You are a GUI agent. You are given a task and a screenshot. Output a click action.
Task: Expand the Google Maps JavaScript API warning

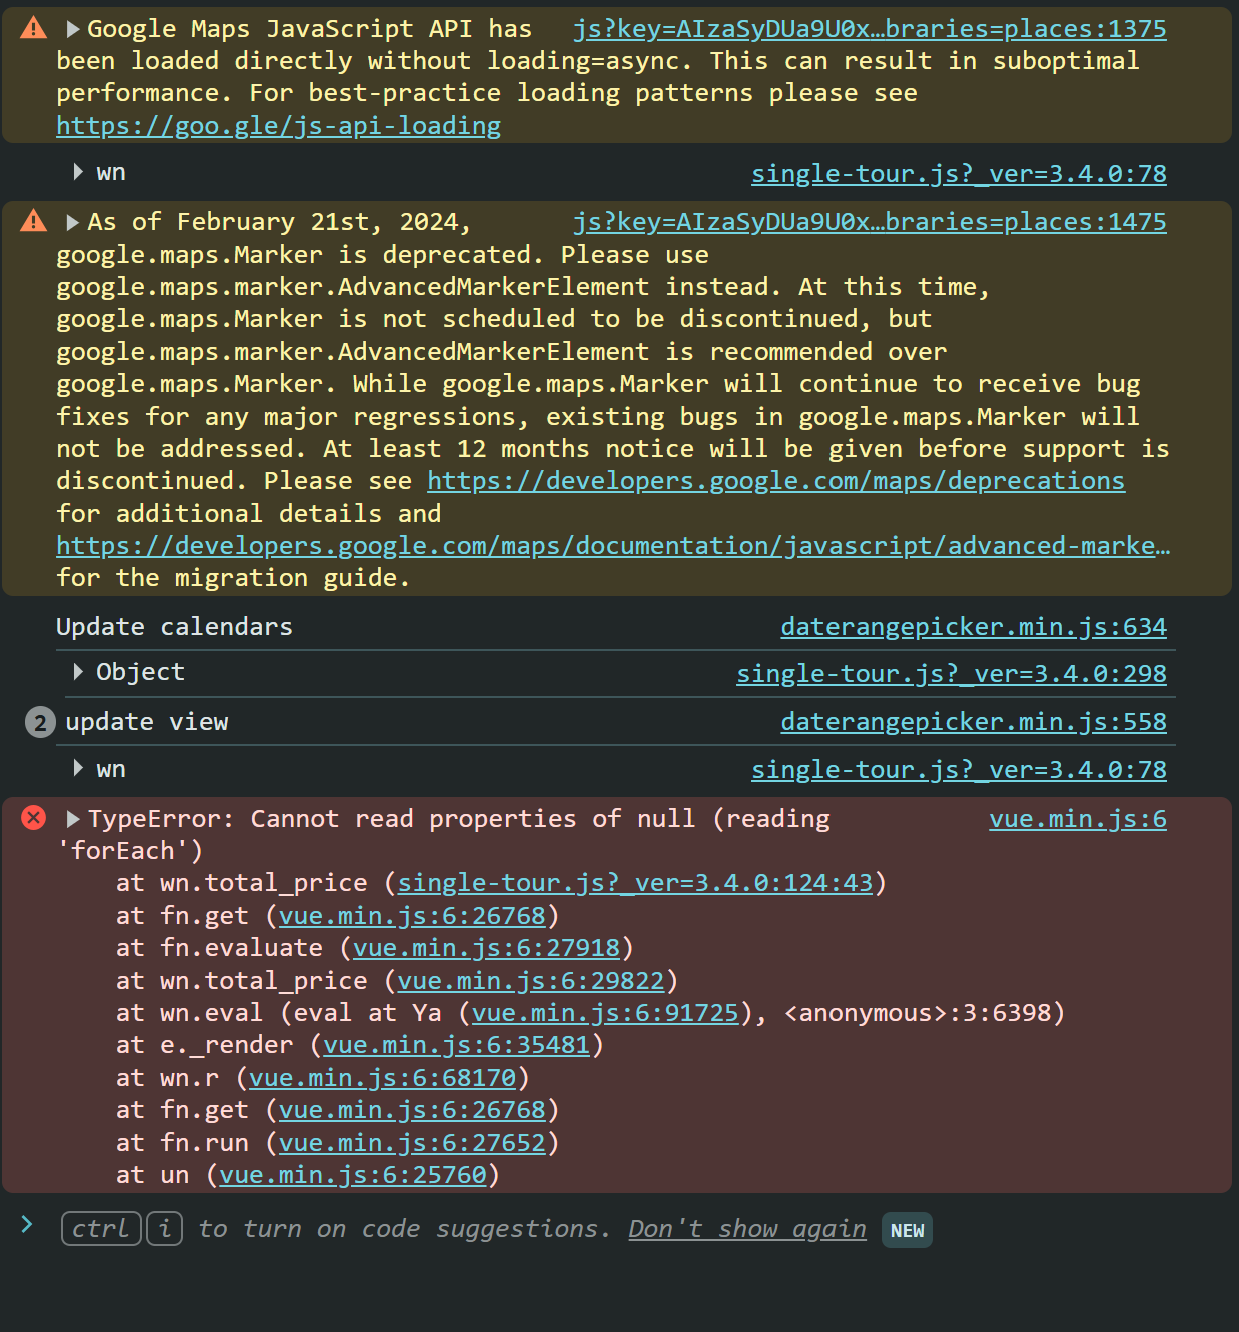(72, 29)
